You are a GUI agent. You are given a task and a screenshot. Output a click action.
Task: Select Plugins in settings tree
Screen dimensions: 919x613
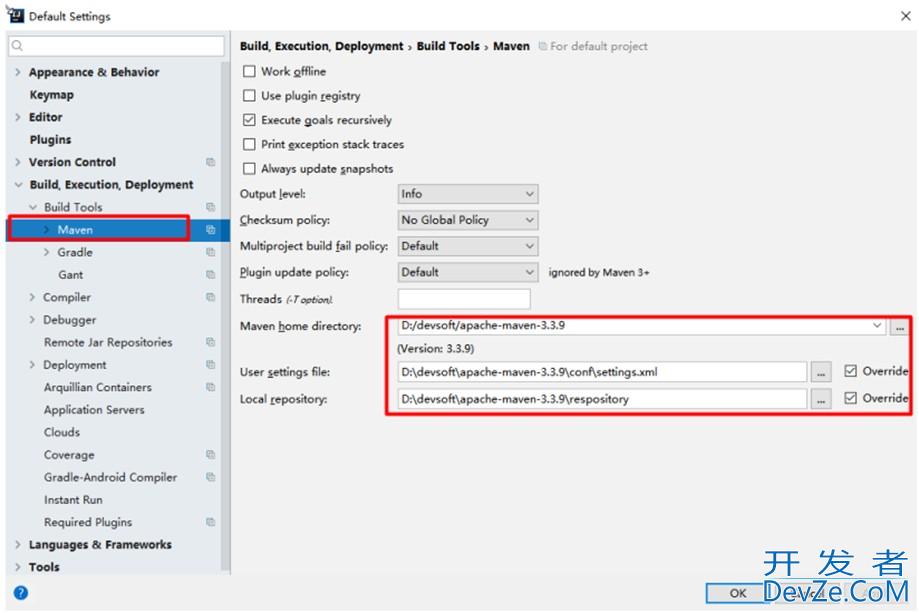pyautogui.click(x=50, y=139)
